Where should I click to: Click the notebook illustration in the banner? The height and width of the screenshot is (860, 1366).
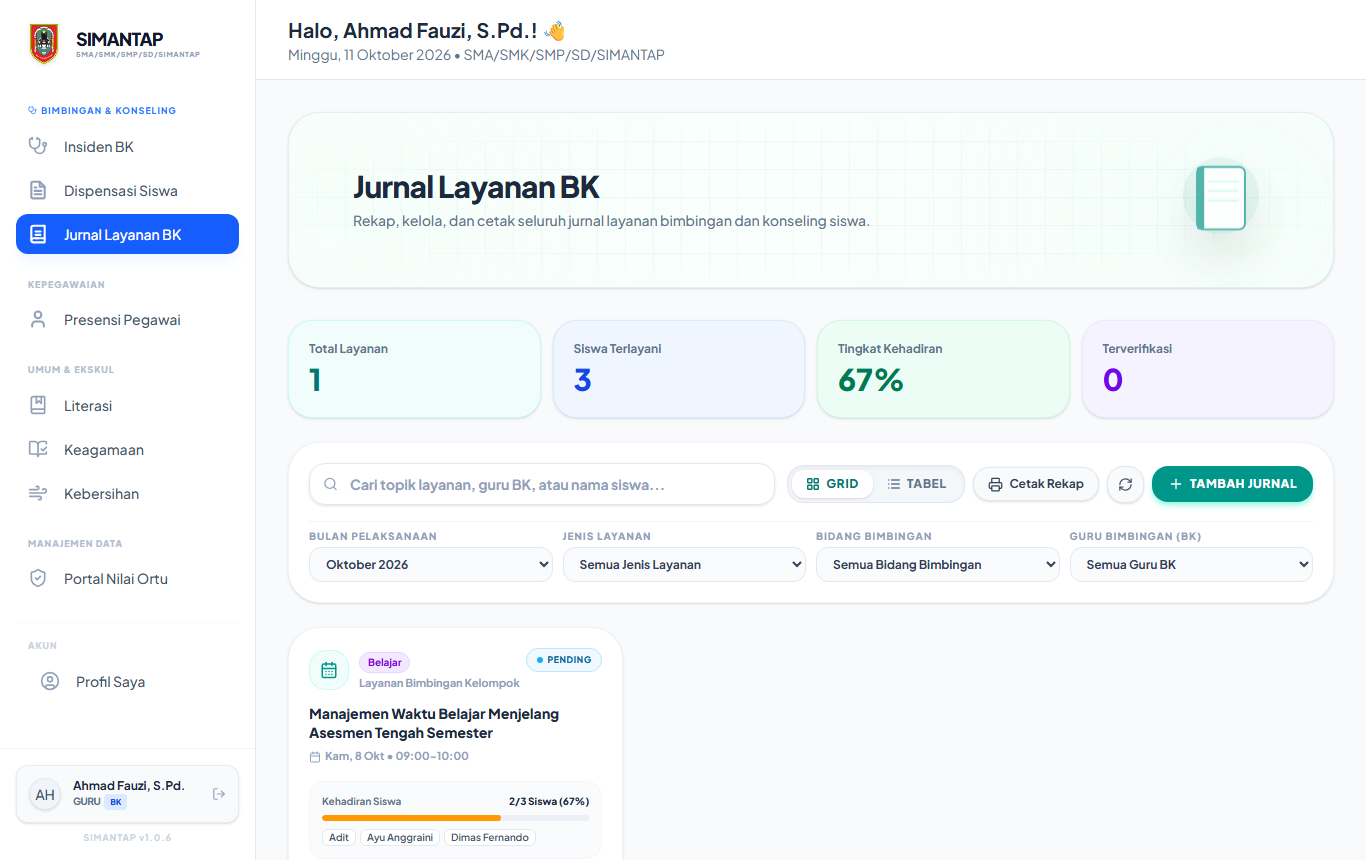click(1220, 198)
